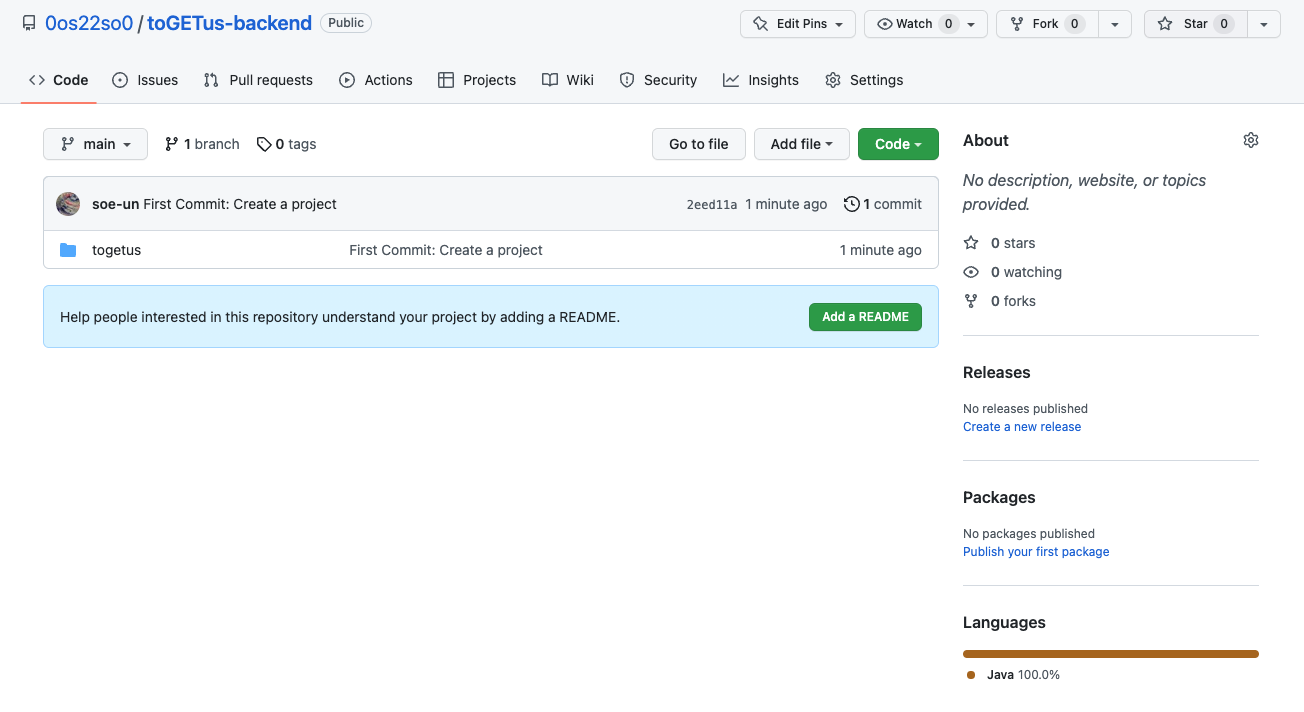Open the Pull requests tab
The height and width of the screenshot is (712, 1304).
258,80
